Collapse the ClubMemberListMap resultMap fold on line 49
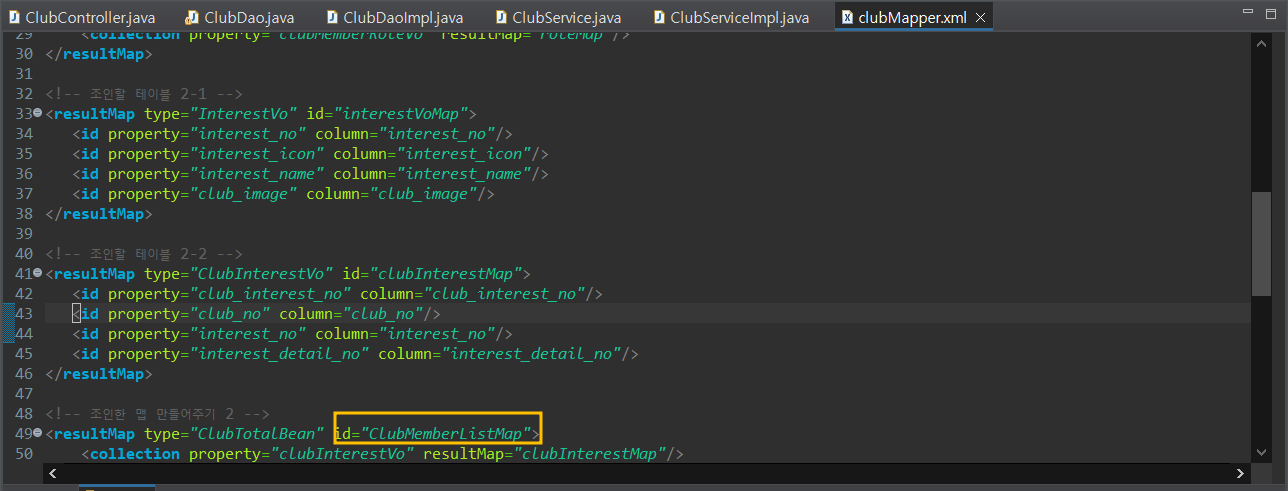Viewport: 1288px width, 491px height. (x=38, y=434)
